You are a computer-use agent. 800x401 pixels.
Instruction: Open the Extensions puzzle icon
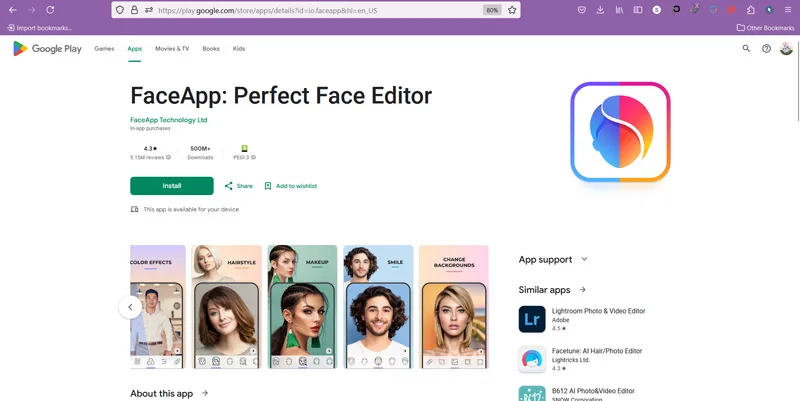click(751, 10)
